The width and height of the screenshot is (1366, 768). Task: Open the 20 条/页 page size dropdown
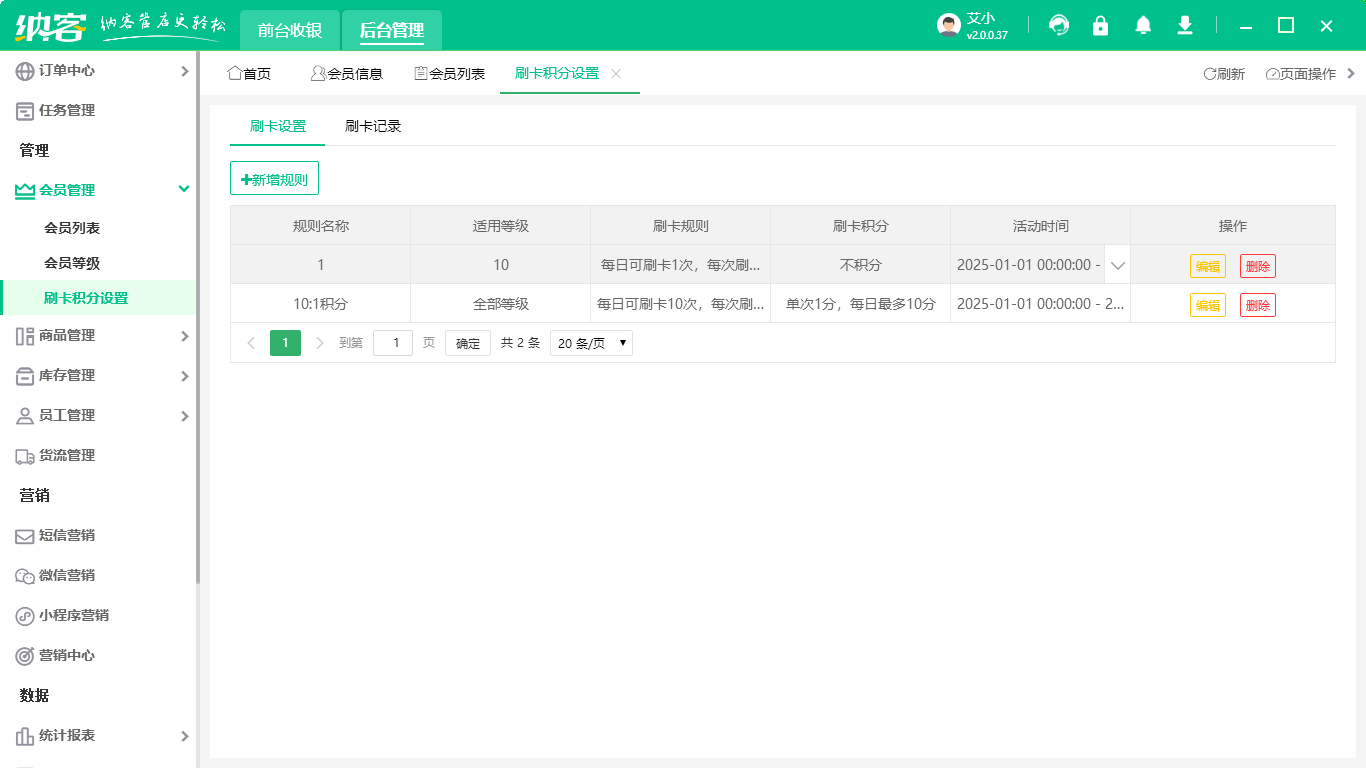[590, 342]
